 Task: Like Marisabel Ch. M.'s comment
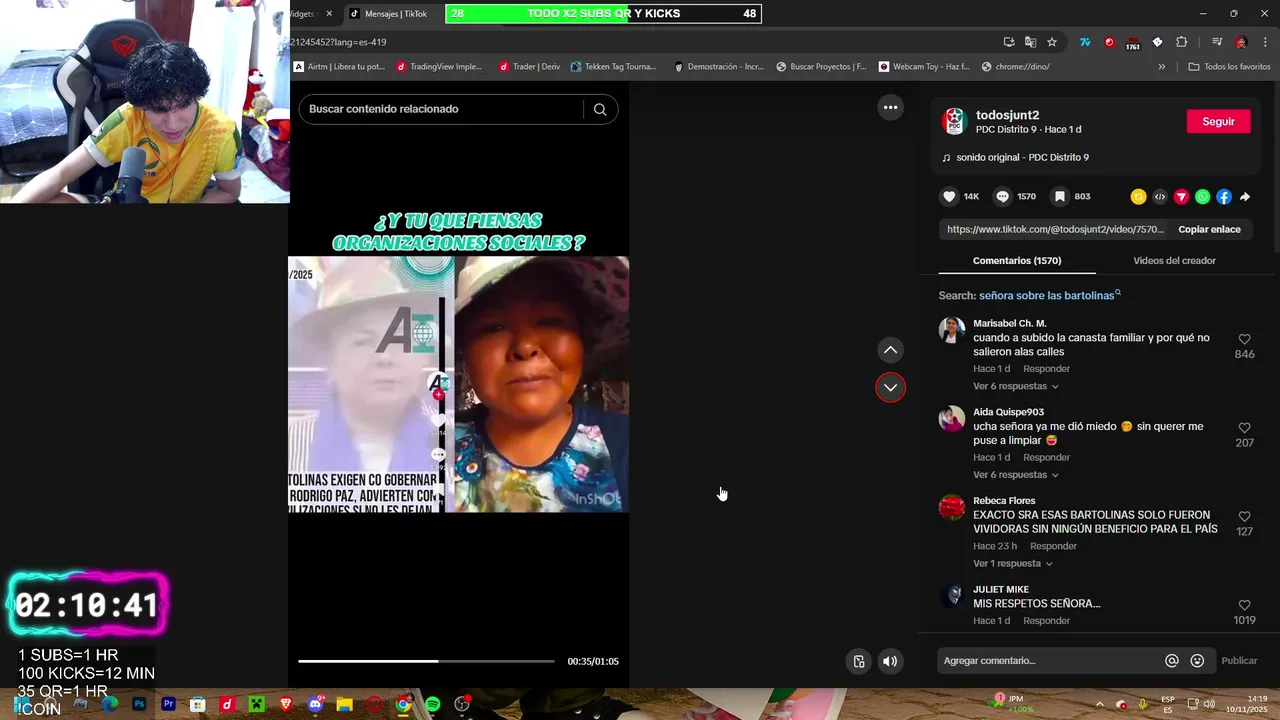(x=1244, y=340)
